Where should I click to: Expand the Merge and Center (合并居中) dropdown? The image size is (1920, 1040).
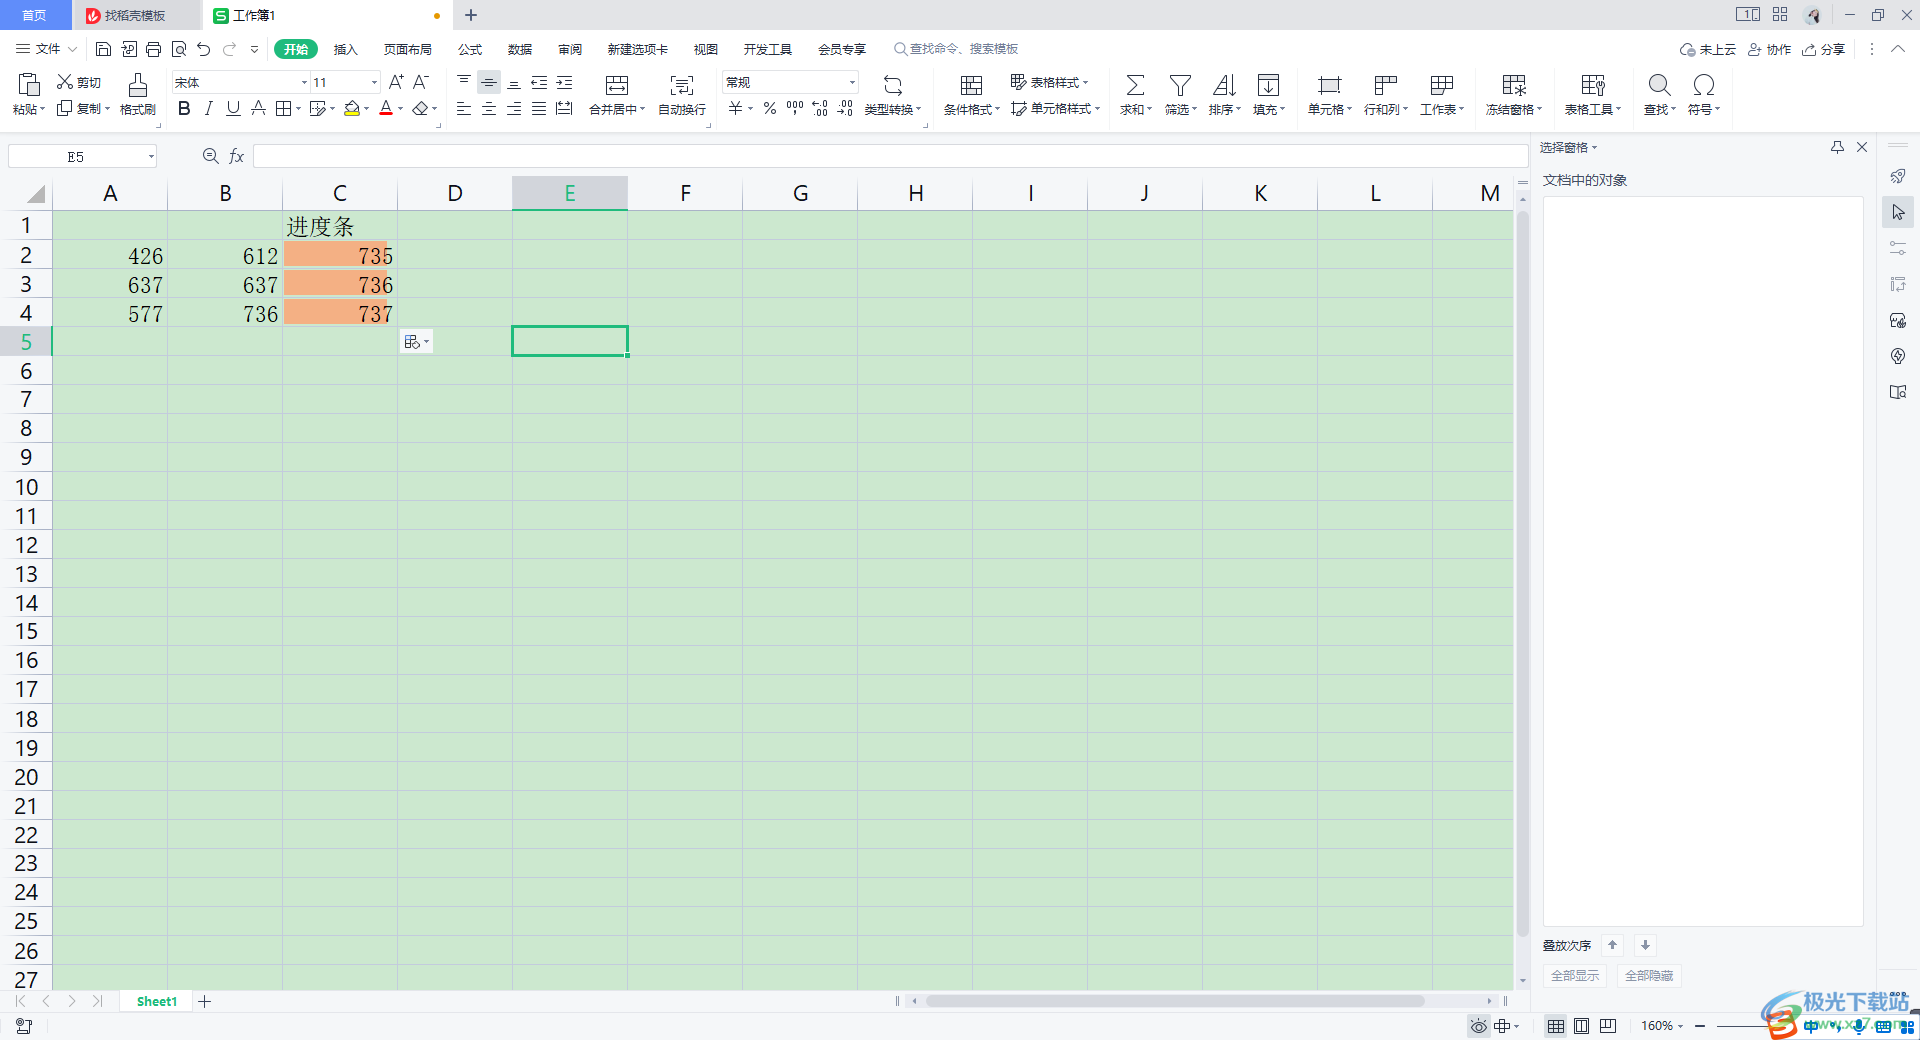point(643,109)
